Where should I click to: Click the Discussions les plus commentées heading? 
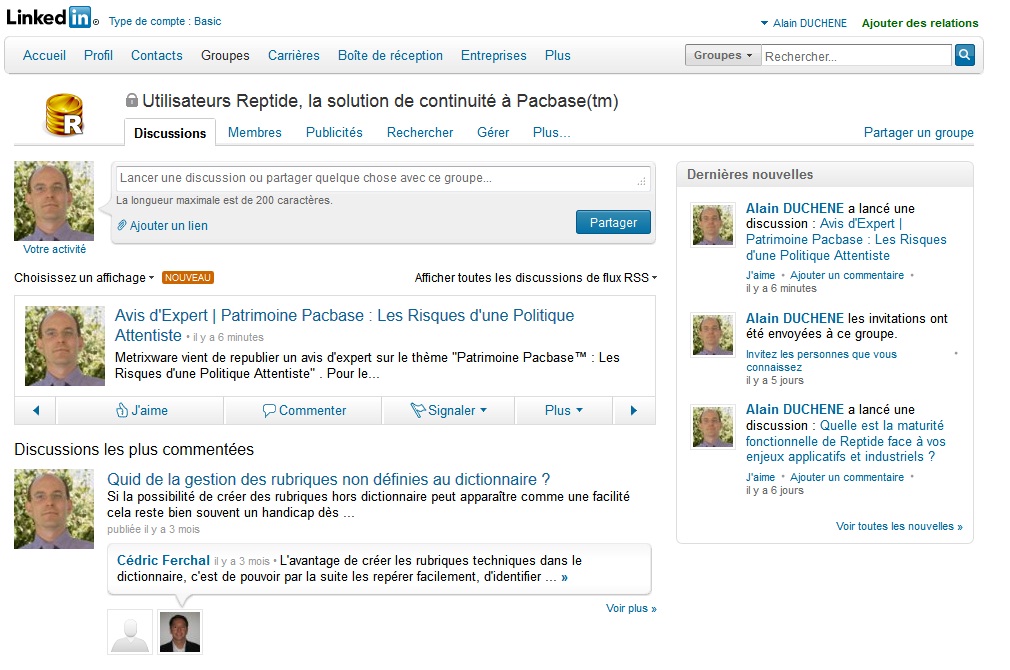[134, 449]
